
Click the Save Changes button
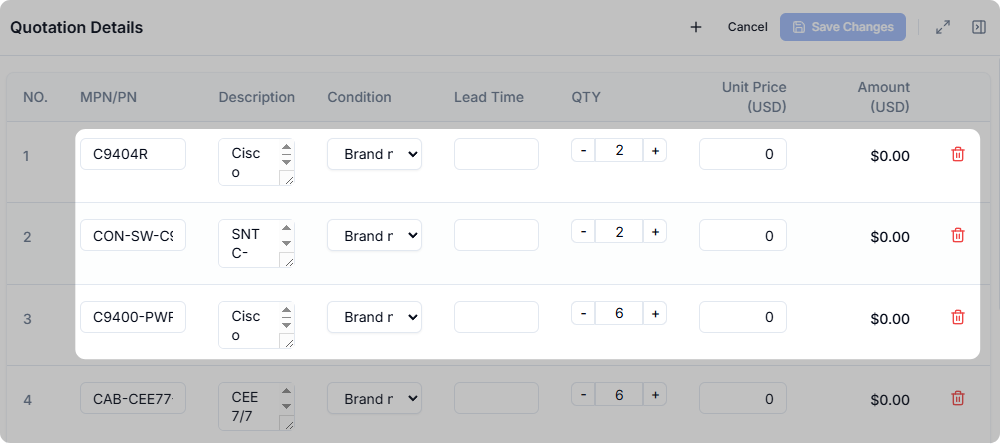click(x=842, y=27)
